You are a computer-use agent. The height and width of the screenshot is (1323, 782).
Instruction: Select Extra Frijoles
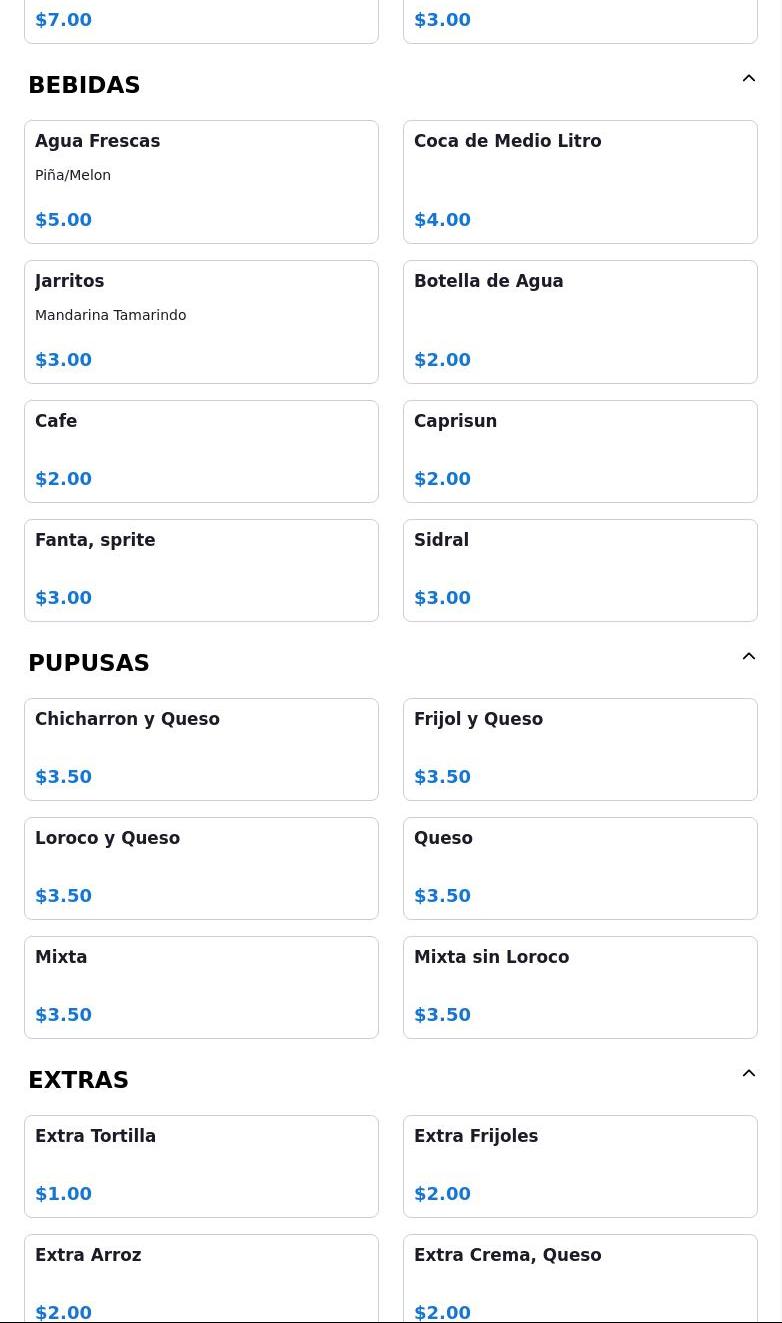580,1167
